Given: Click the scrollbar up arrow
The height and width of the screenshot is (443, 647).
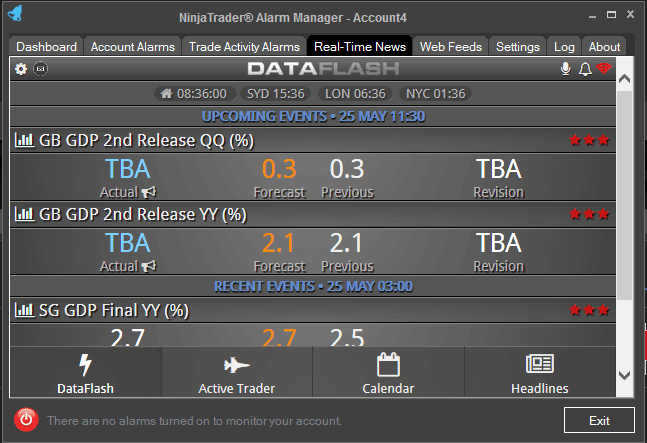Looking at the screenshot, I should tap(624, 78).
